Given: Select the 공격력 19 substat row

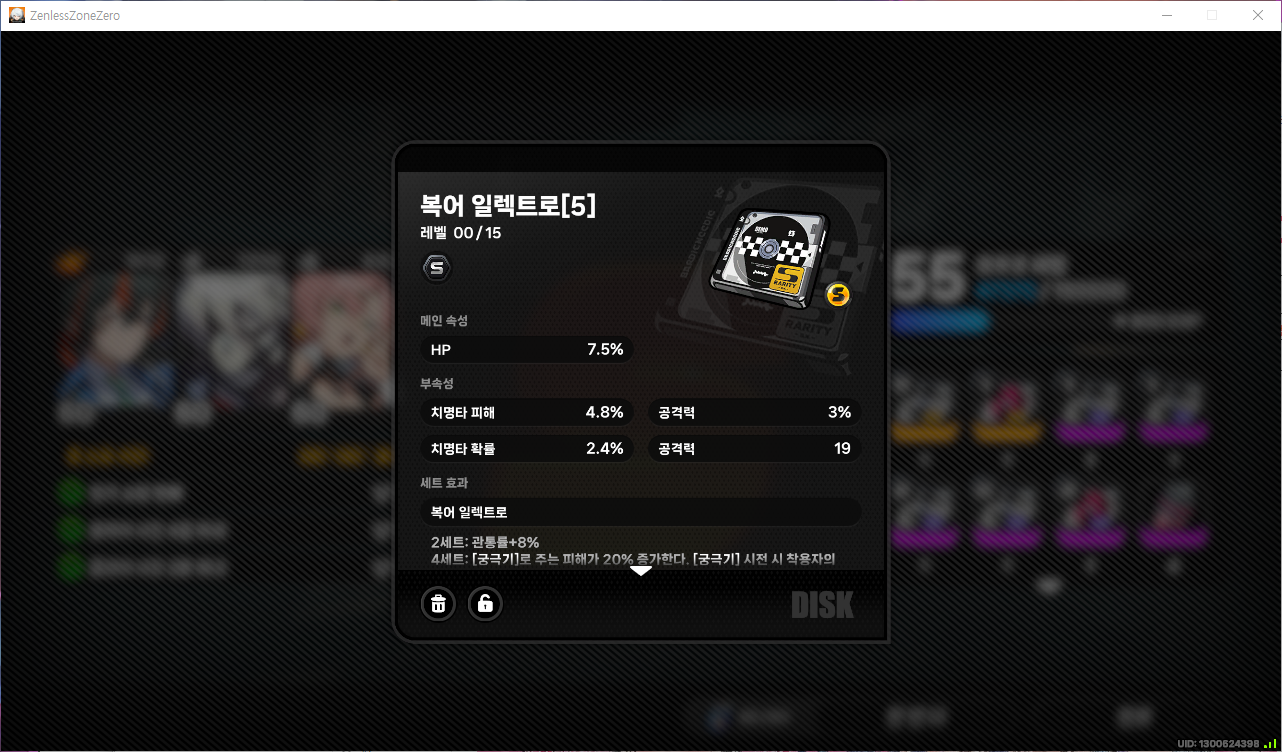Looking at the screenshot, I should coord(755,449).
